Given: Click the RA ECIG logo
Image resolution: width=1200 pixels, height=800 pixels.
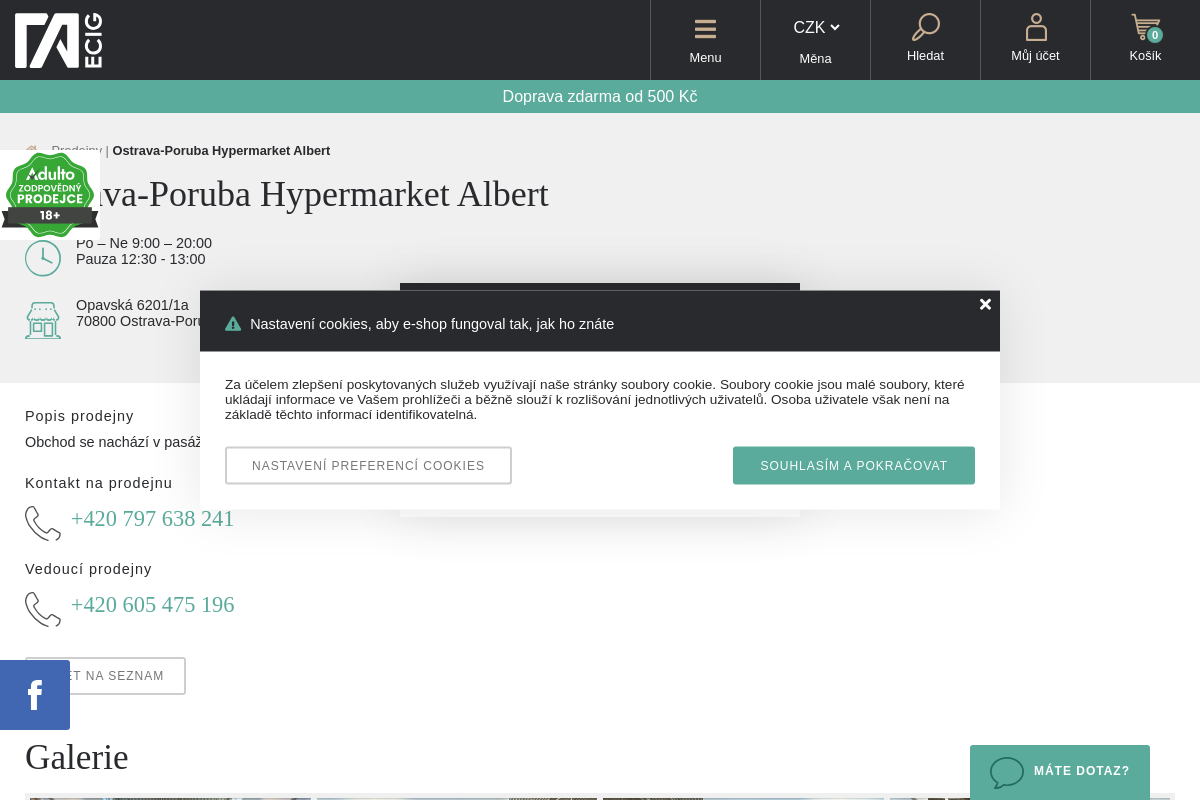Looking at the screenshot, I should [59, 40].
